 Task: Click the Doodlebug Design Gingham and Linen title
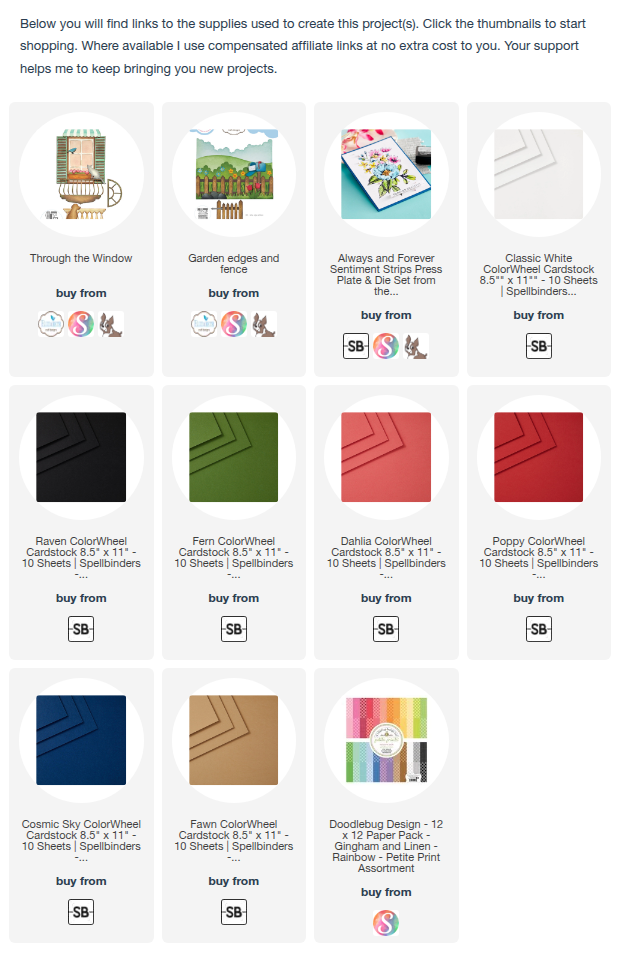(x=386, y=846)
